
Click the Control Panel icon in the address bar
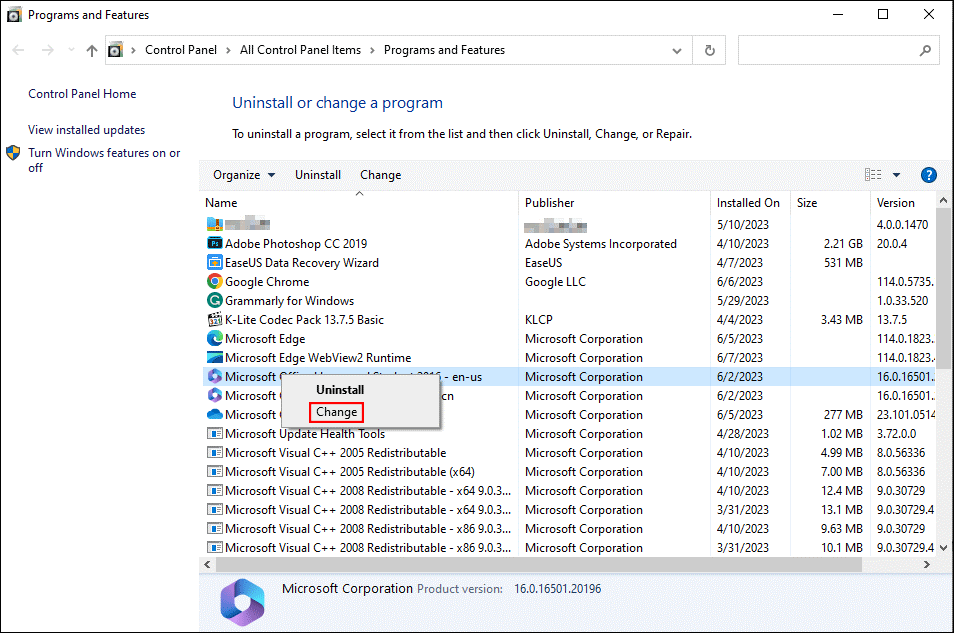click(116, 50)
